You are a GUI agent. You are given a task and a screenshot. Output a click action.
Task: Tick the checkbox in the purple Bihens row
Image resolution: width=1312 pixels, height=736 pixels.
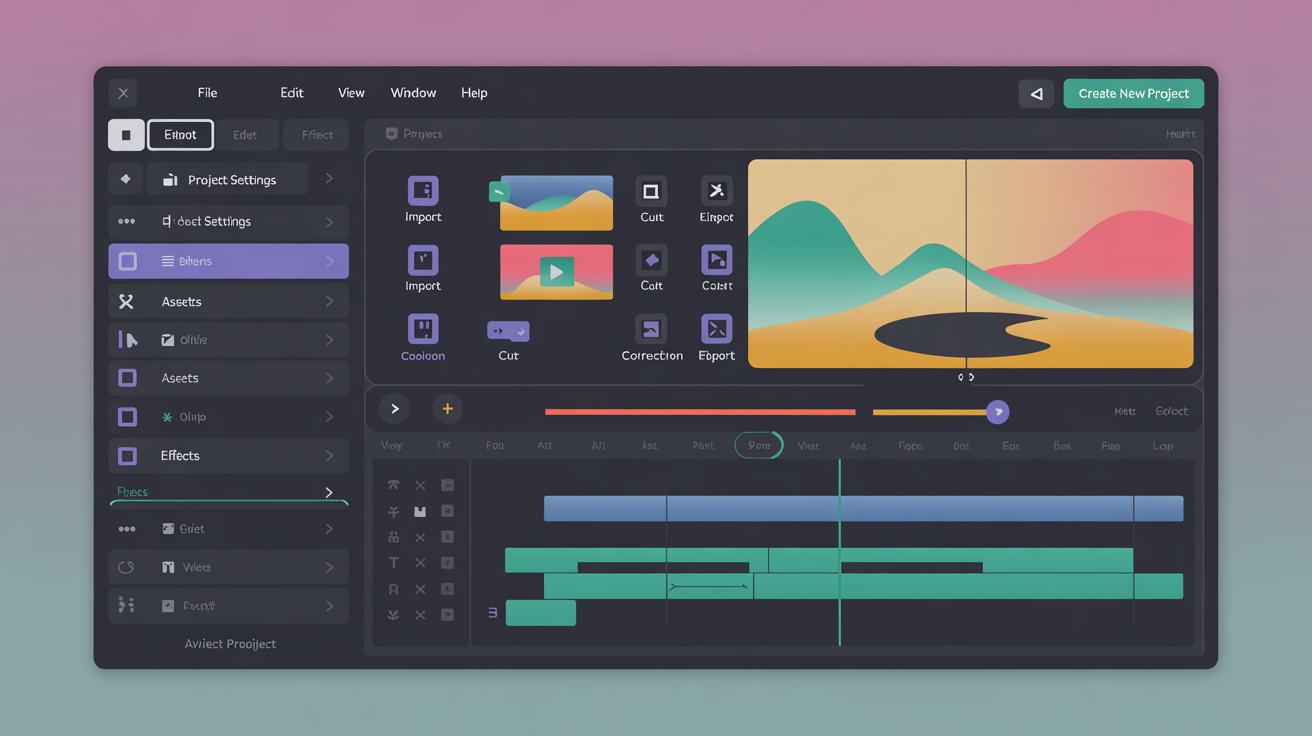(127, 261)
